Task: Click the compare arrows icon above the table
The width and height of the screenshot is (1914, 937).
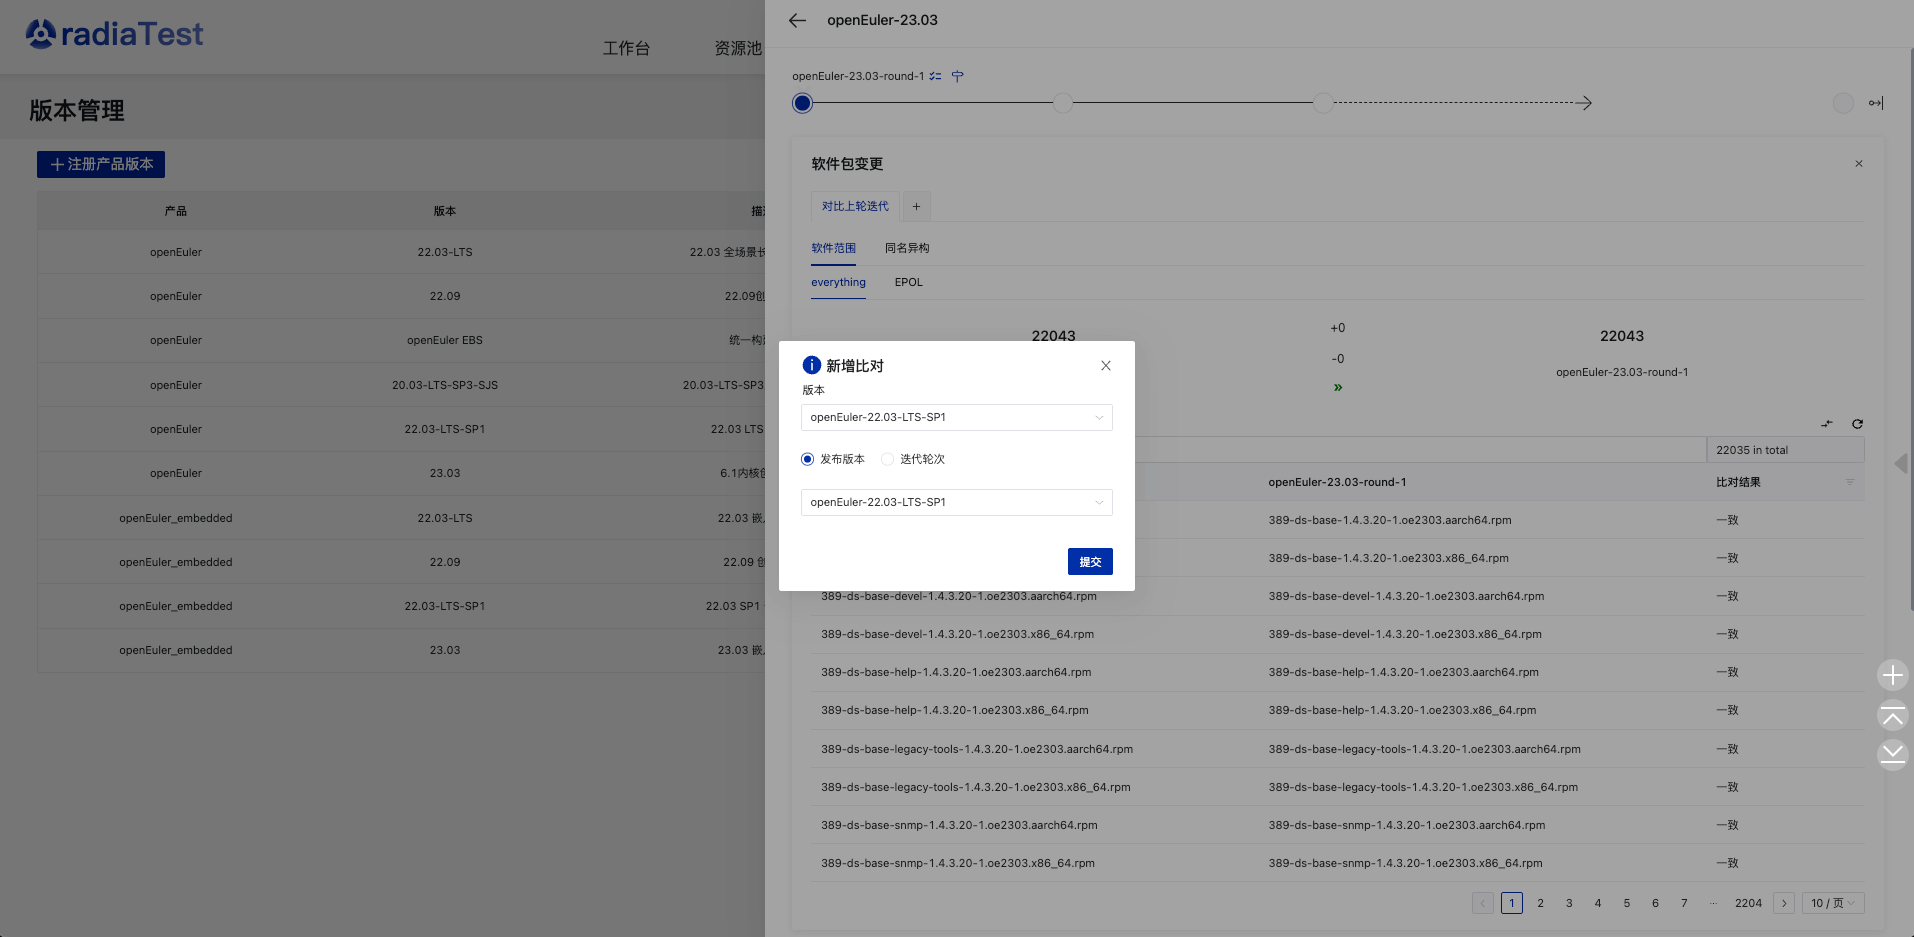Action: click(x=1827, y=424)
